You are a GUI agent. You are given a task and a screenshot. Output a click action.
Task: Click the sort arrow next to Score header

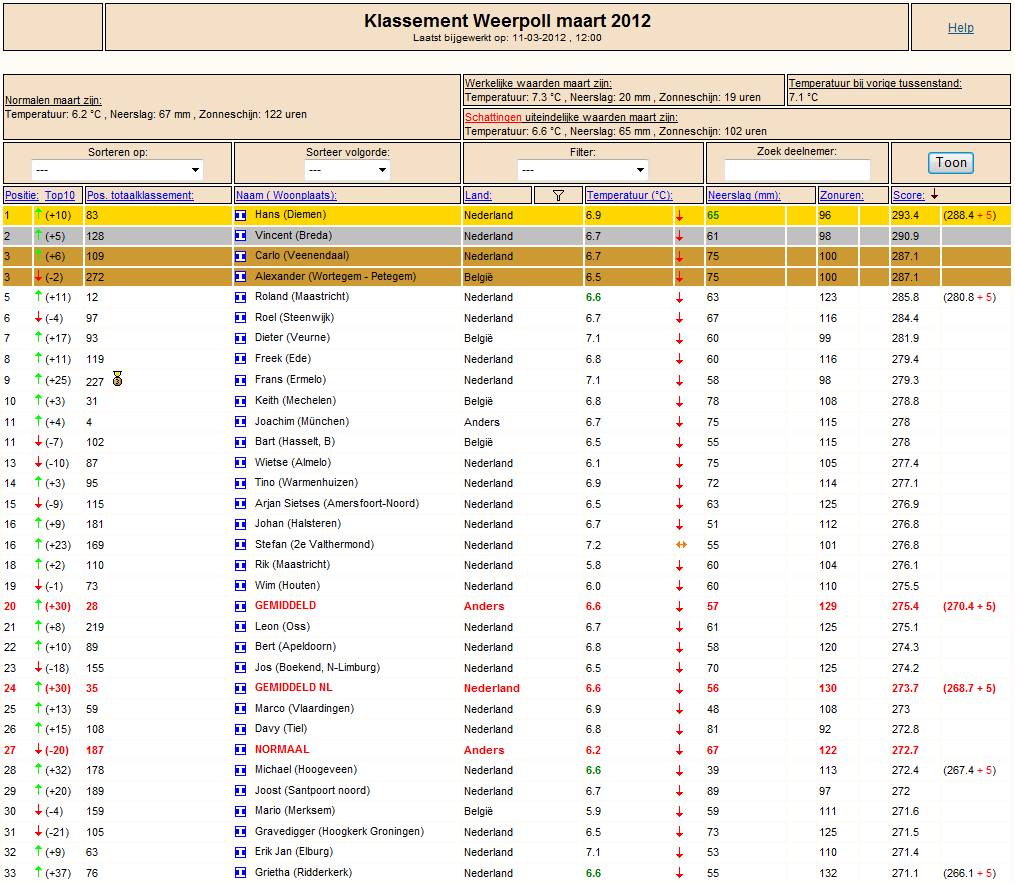[x=934, y=194]
